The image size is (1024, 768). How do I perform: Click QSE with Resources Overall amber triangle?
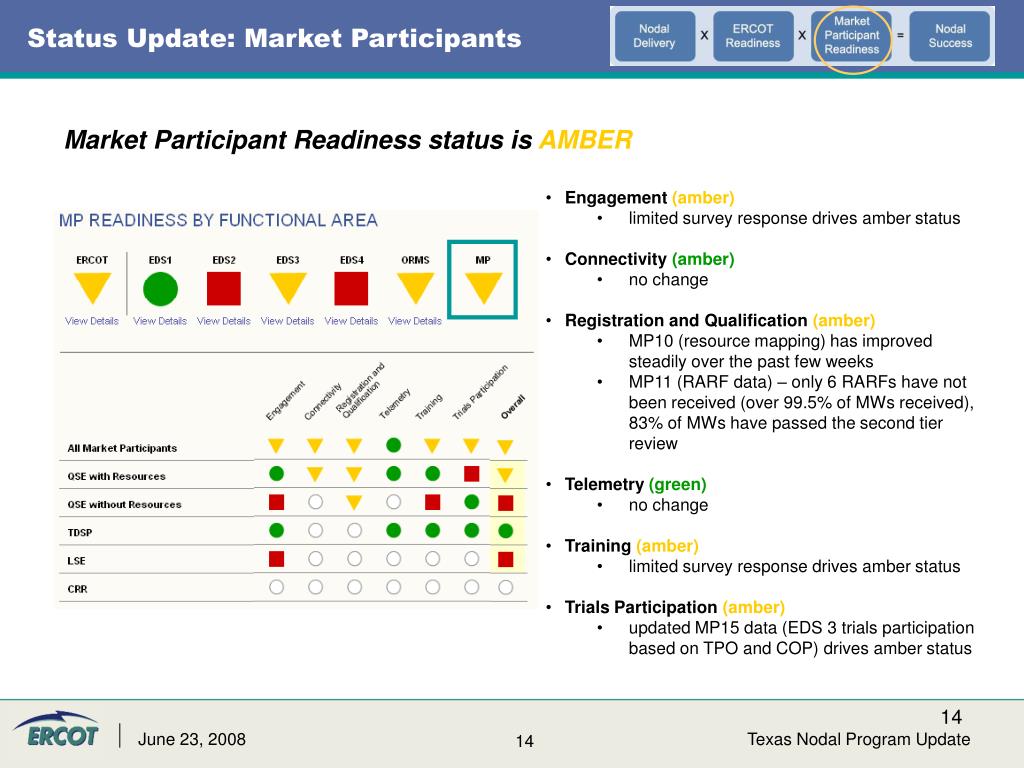tap(505, 475)
